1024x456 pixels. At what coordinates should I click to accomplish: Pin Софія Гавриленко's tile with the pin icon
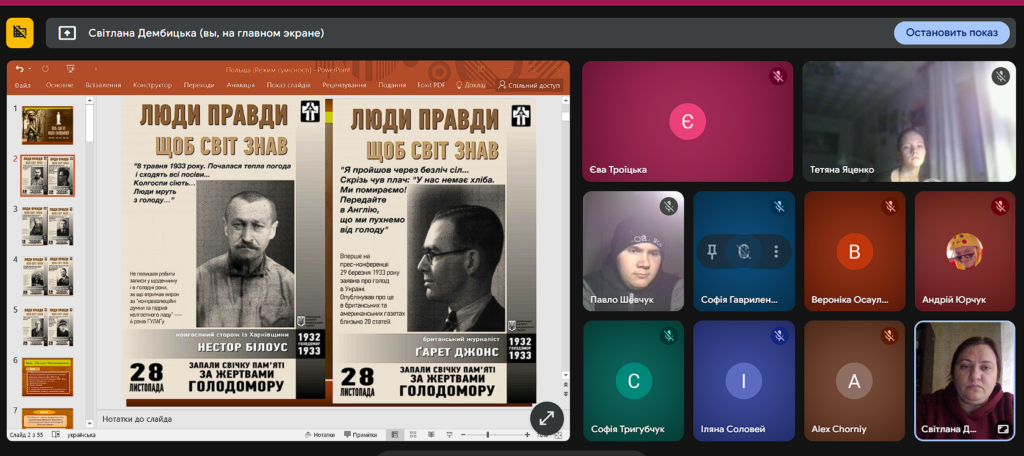click(x=713, y=251)
